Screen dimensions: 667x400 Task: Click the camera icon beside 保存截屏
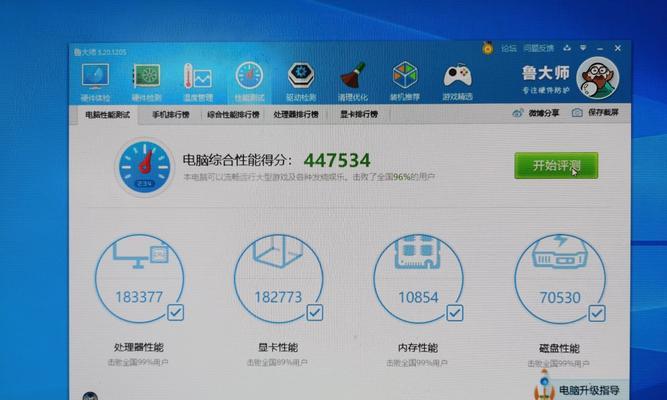tap(577, 113)
